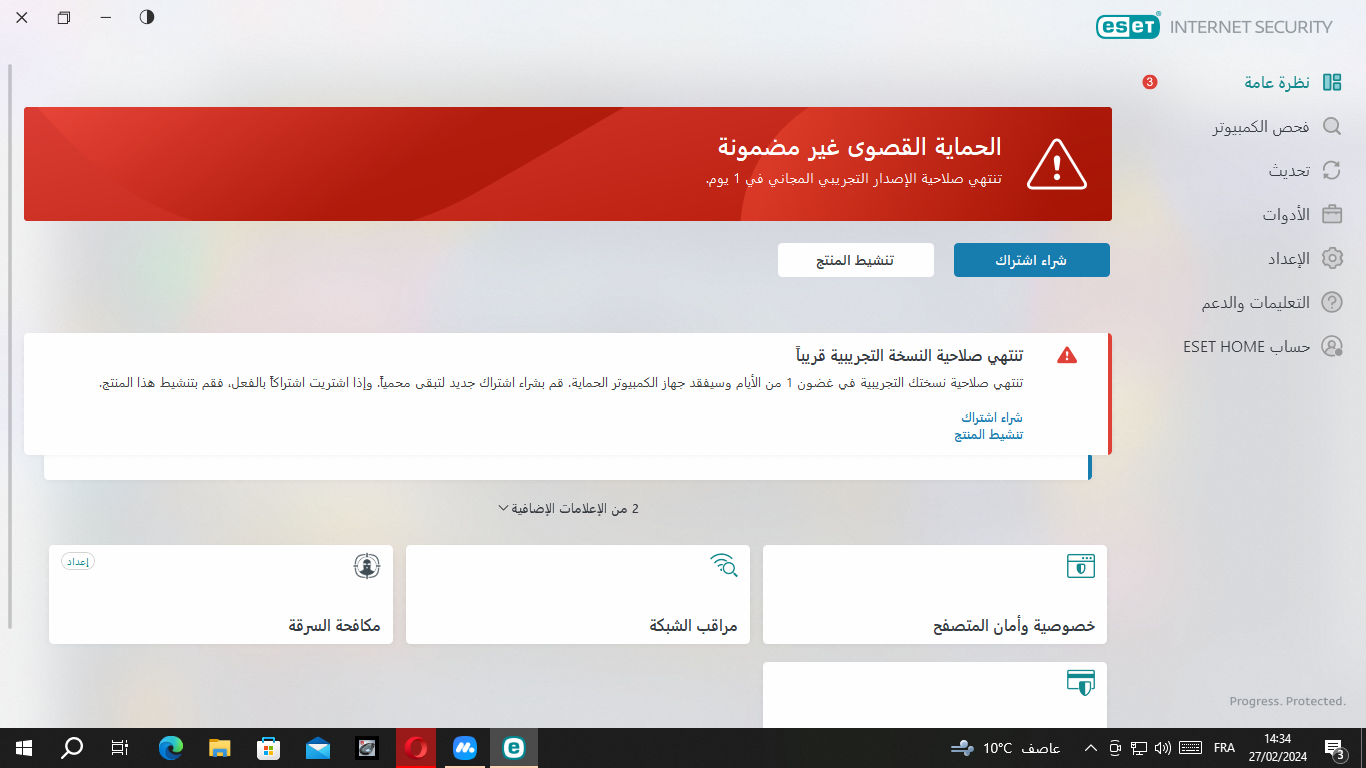Toggle the contrast theme icon in title bar
Image resolution: width=1366 pixels, height=768 pixels.
[x=147, y=17]
